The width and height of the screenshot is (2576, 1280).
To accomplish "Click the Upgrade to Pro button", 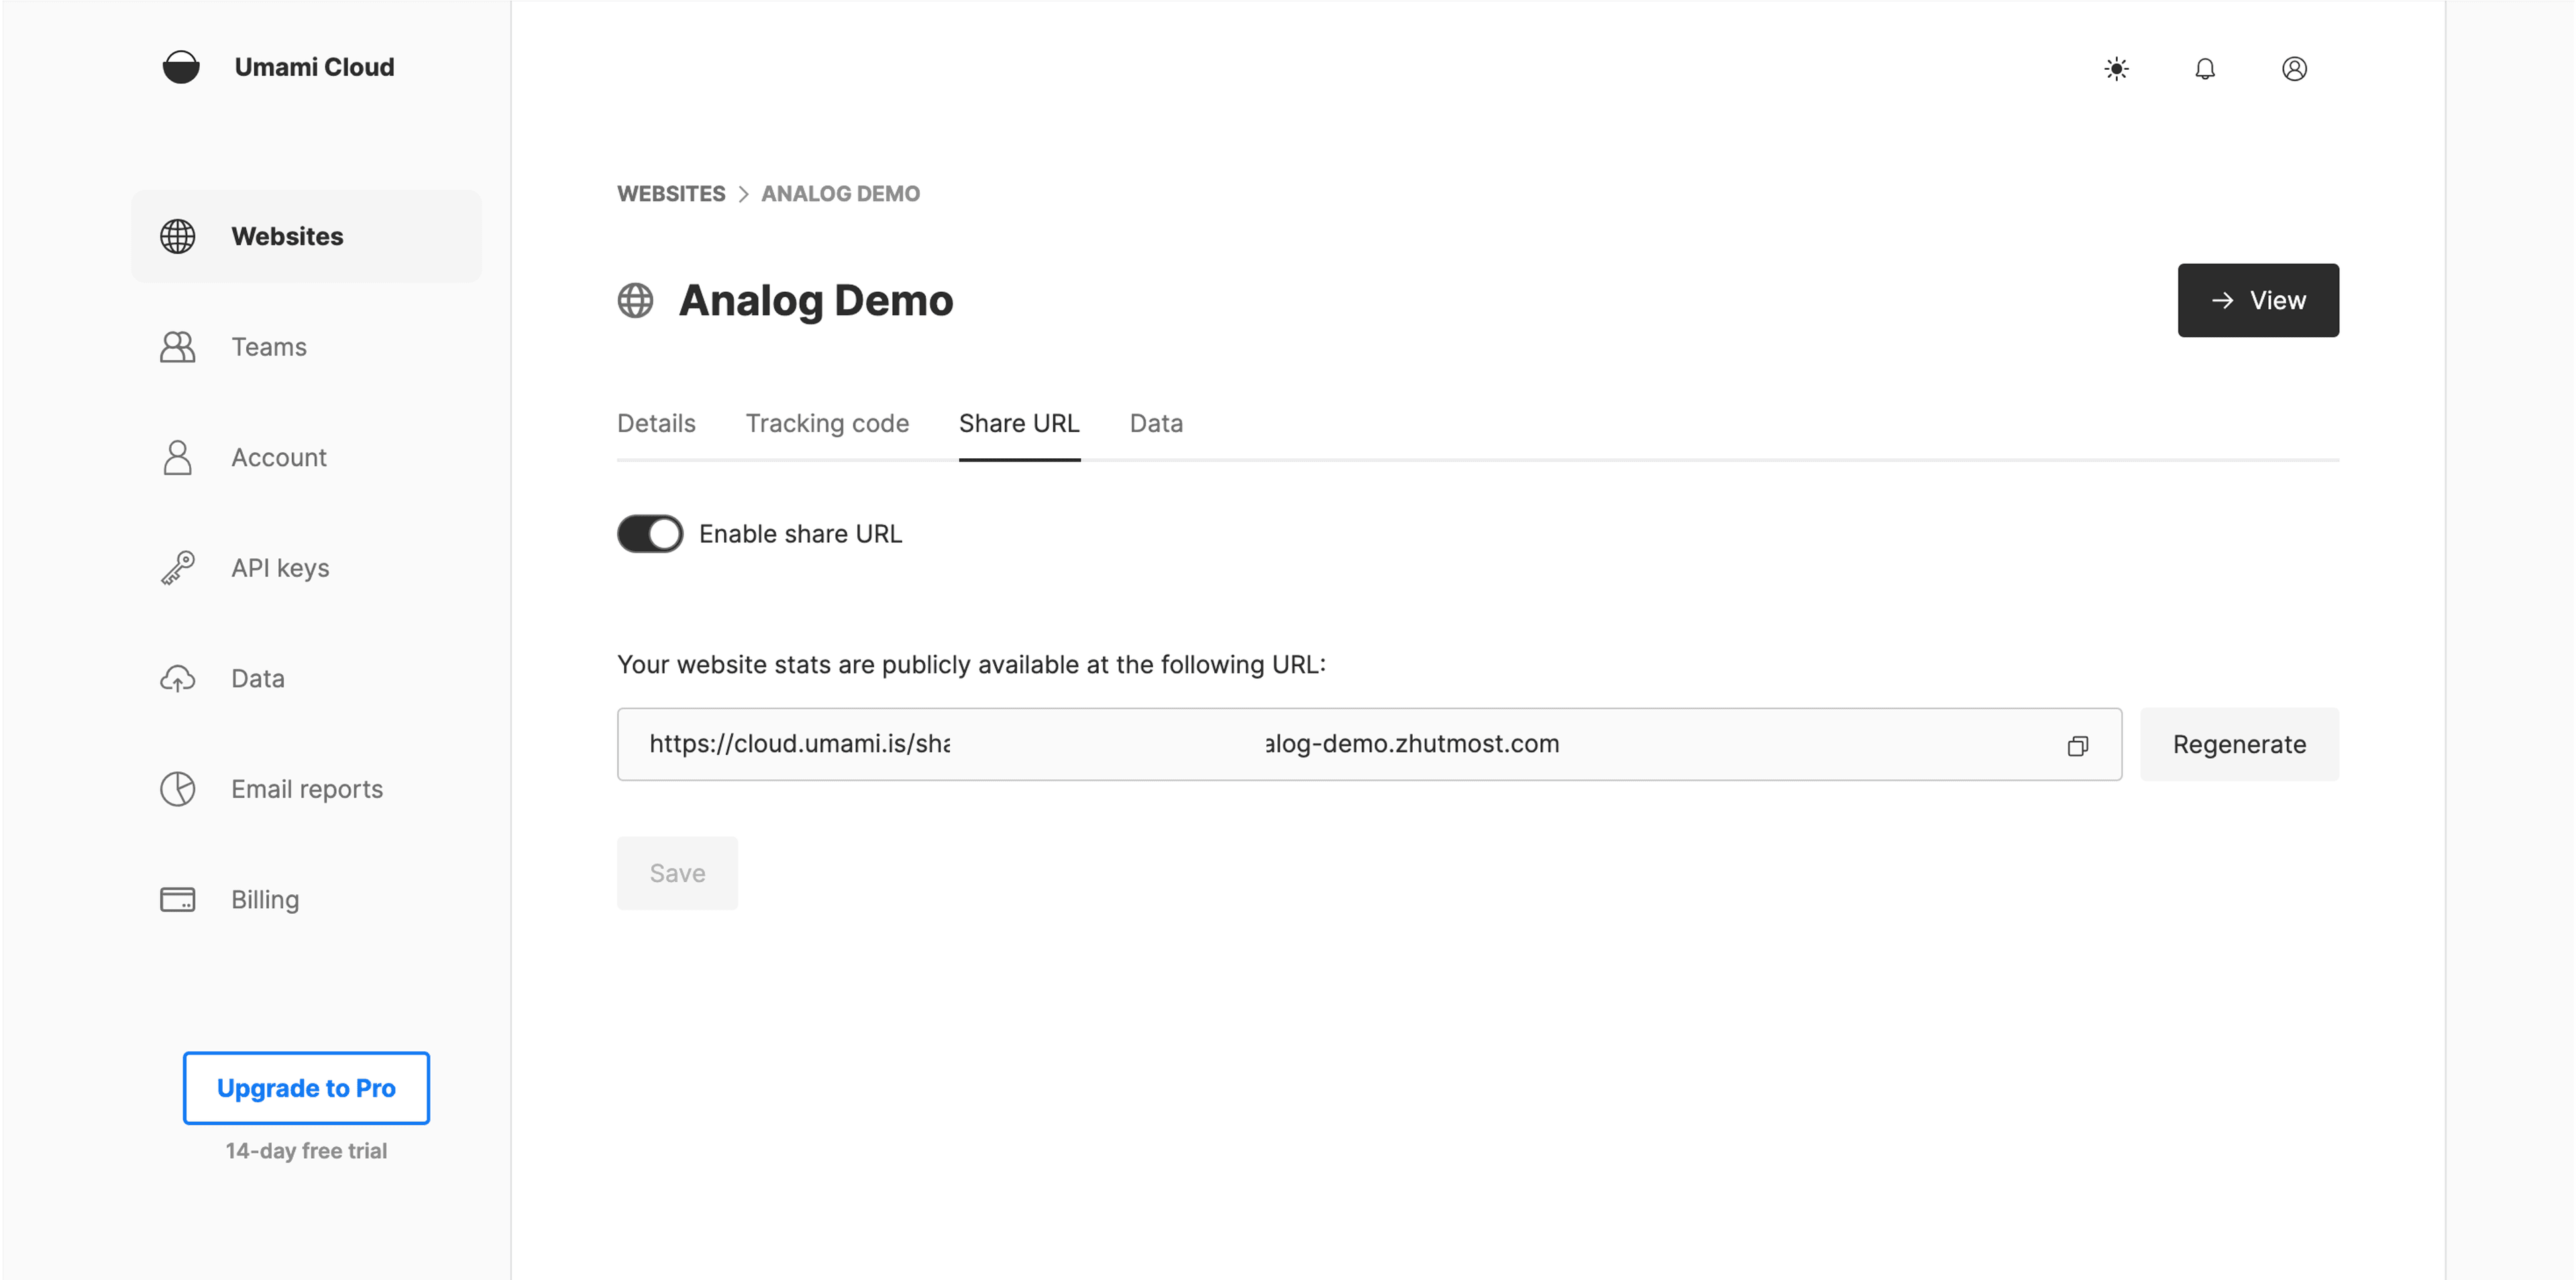I will (x=306, y=1088).
